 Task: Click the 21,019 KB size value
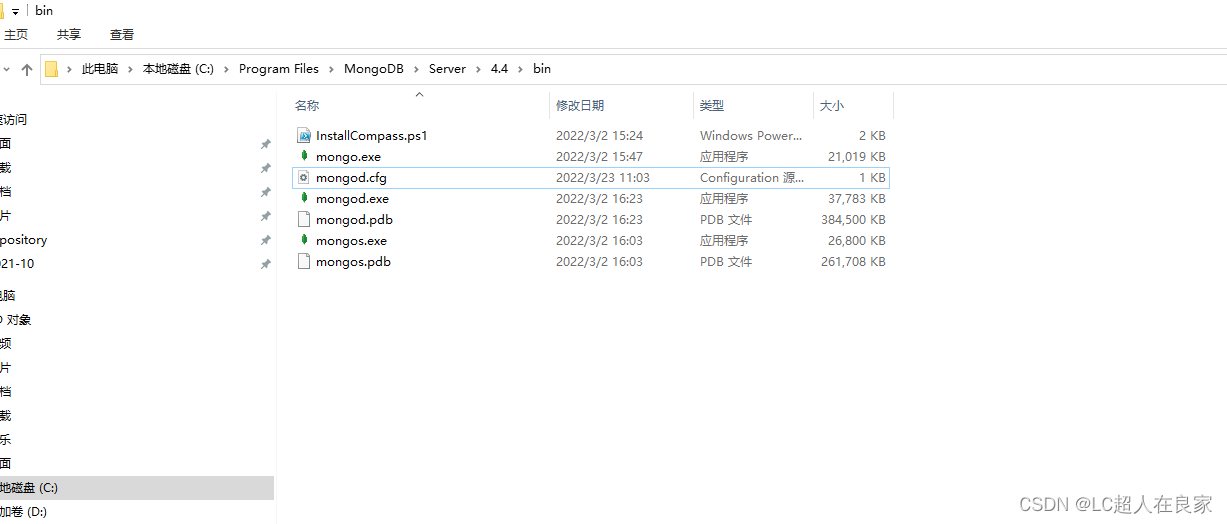tap(857, 156)
